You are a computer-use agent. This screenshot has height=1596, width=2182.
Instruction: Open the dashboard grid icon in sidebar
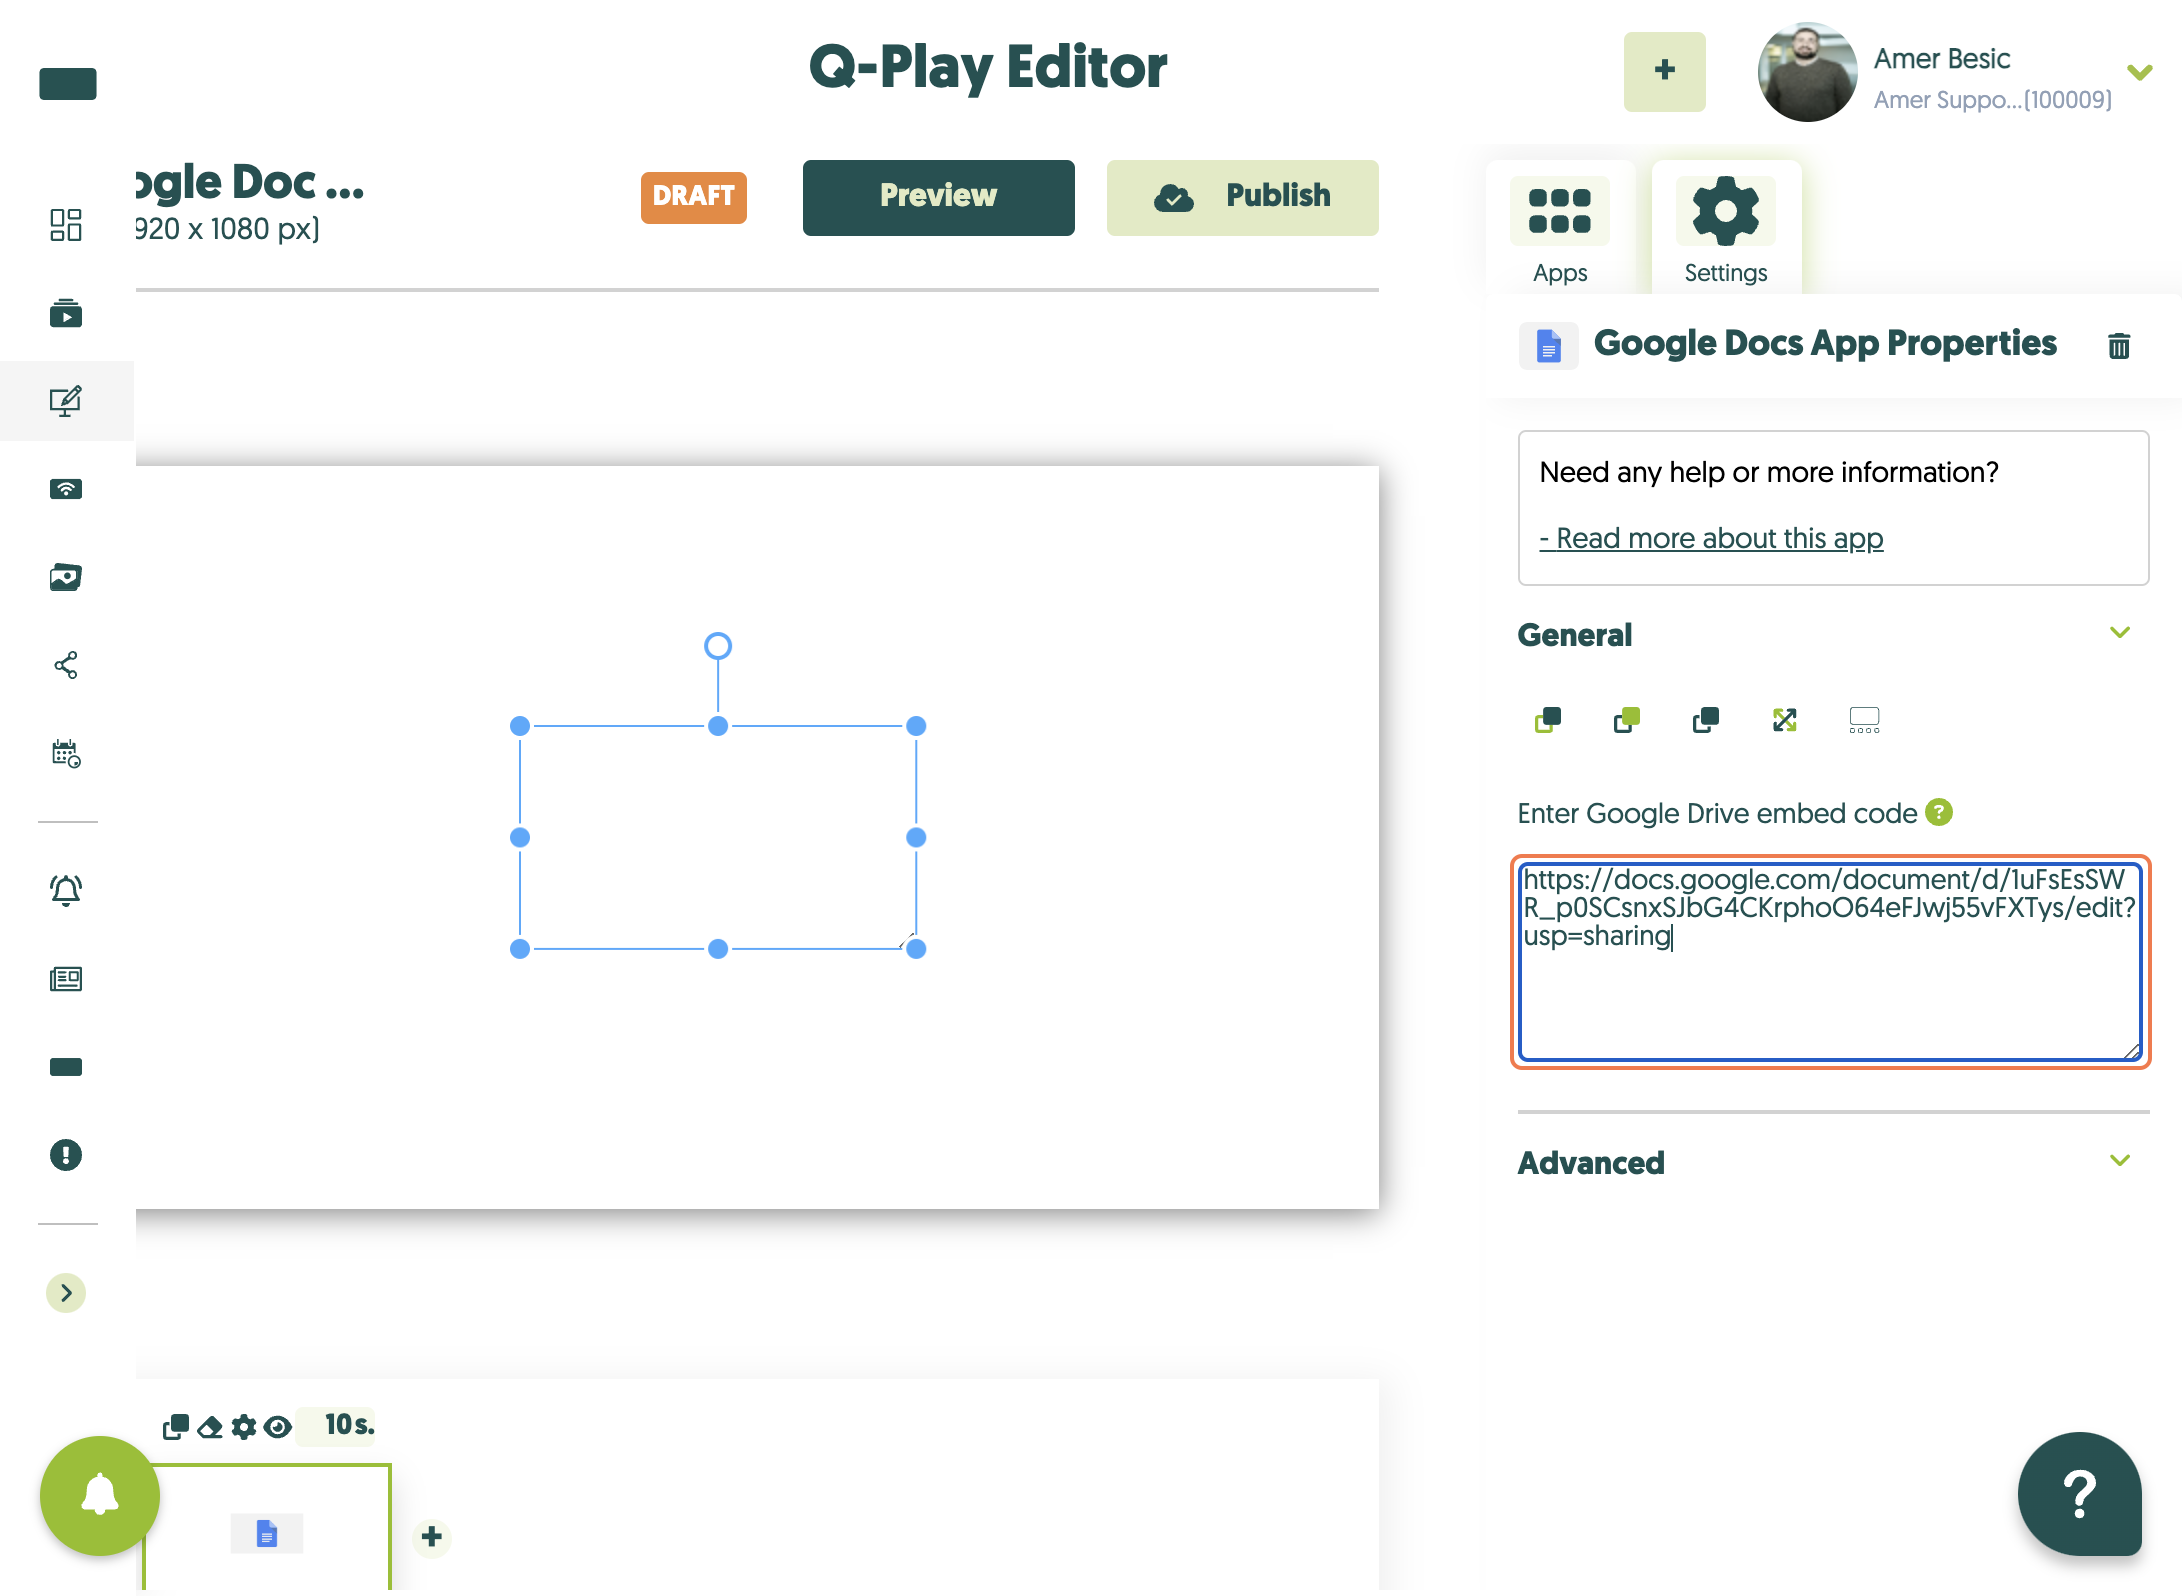coord(66,225)
